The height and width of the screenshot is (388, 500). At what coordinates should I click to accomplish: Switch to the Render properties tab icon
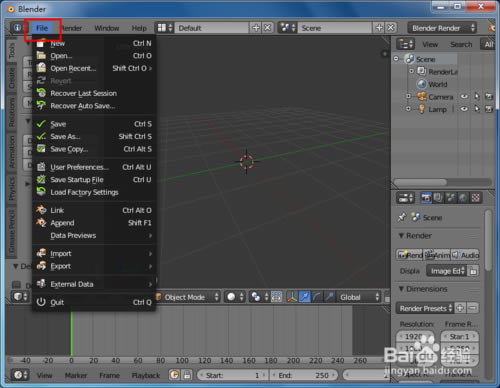[x=425, y=198]
